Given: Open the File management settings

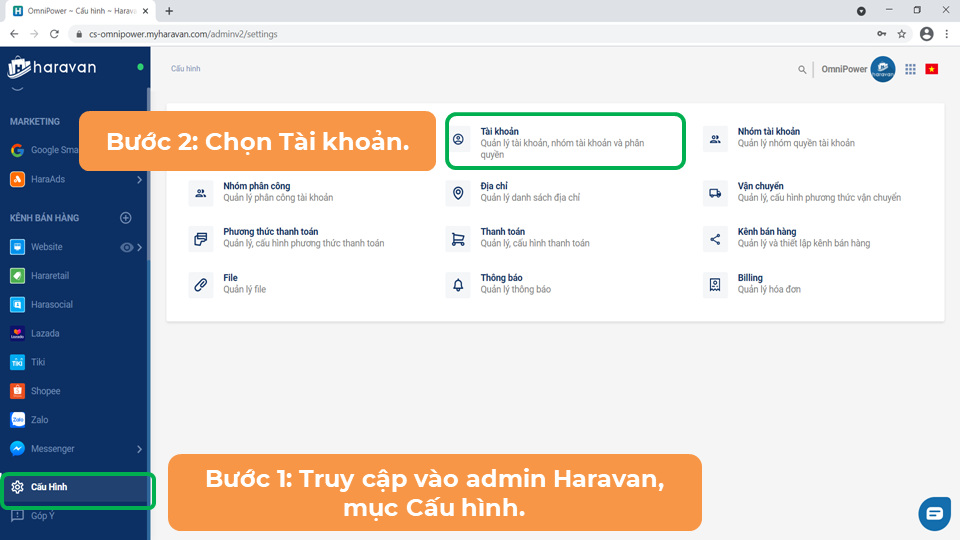Looking at the screenshot, I should coord(244,283).
